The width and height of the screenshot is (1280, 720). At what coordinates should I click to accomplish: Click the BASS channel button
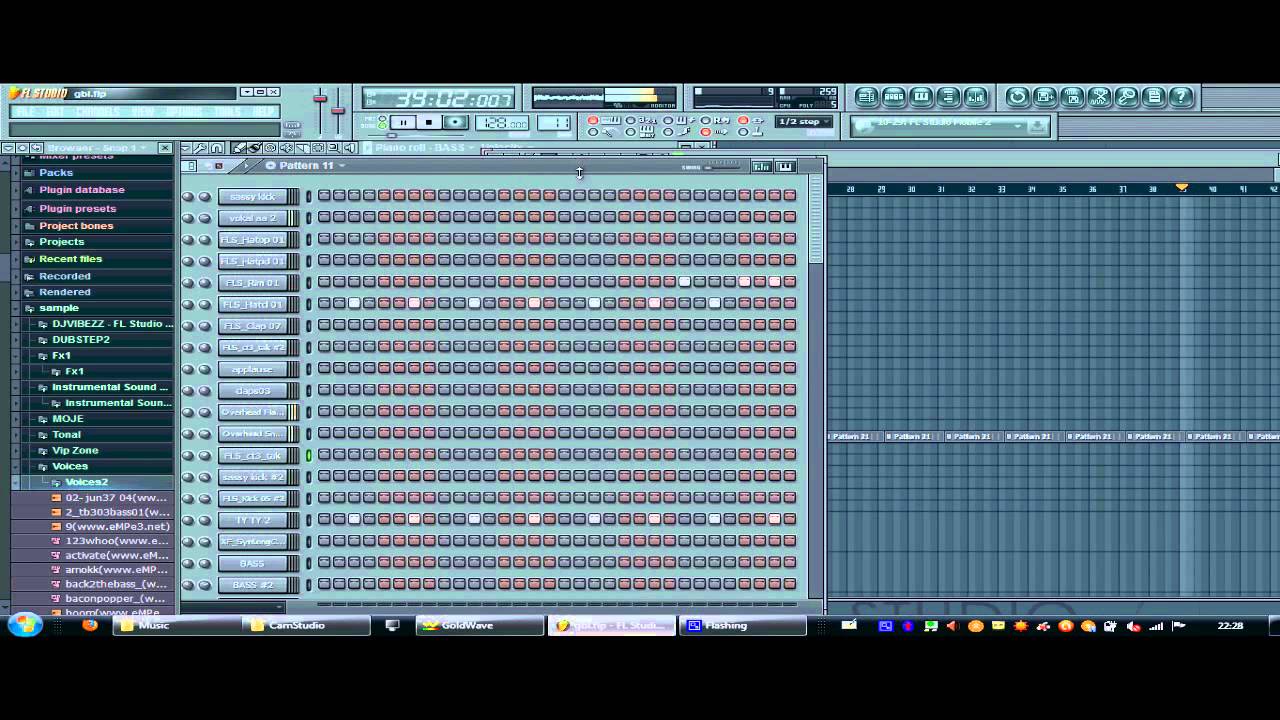click(x=252, y=563)
